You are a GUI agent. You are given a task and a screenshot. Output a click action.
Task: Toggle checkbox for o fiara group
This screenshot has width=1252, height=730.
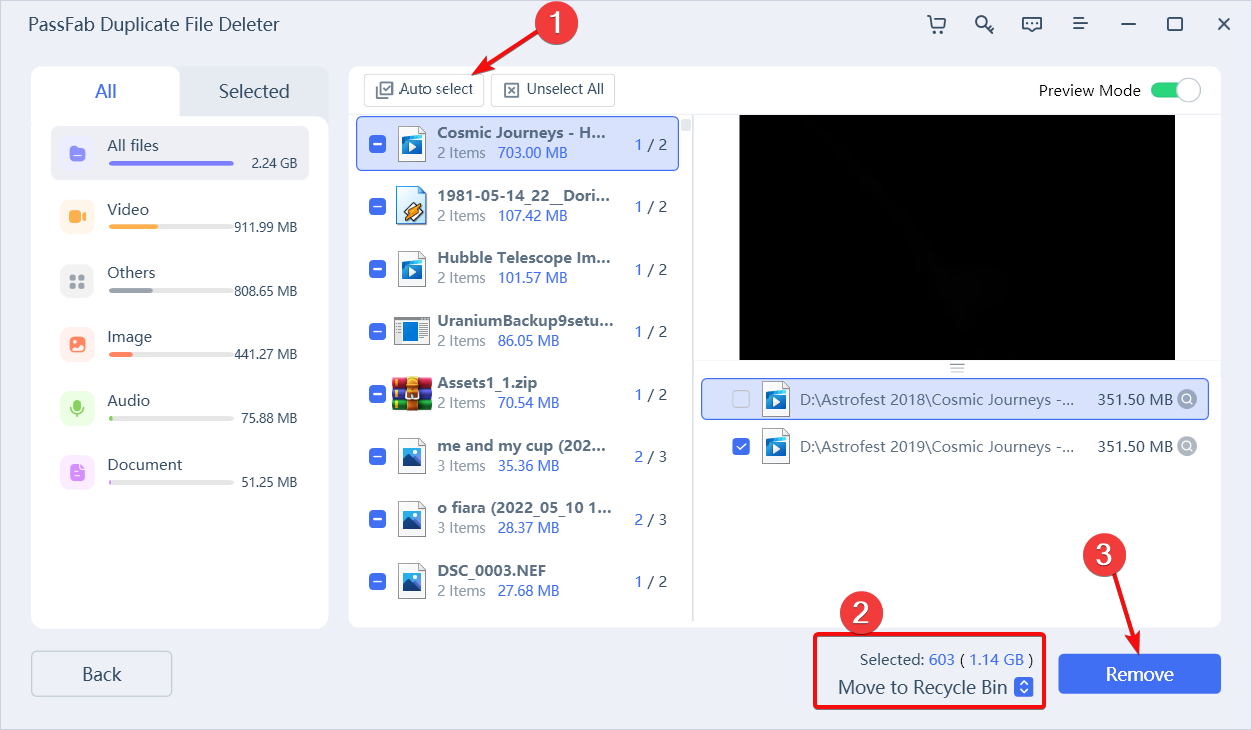tap(377, 519)
